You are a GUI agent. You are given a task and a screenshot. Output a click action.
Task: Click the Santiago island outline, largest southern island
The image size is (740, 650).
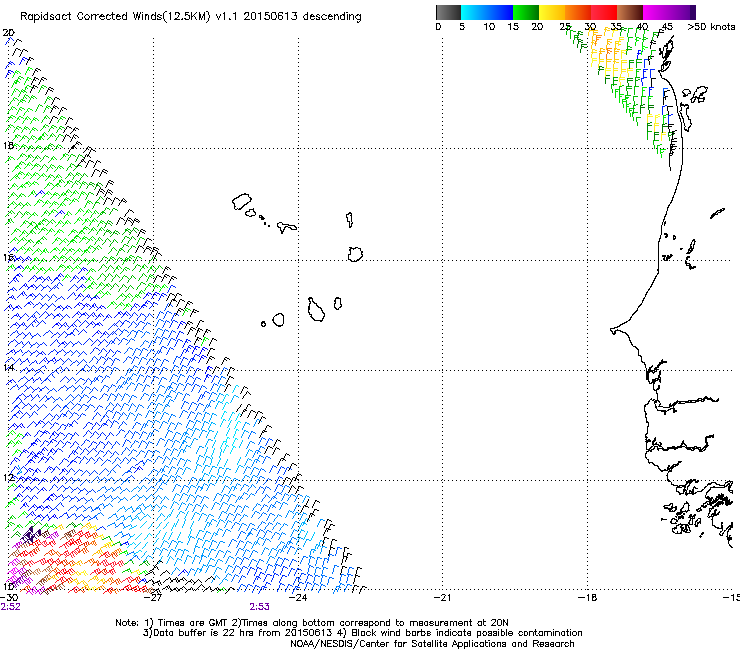(316, 310)
